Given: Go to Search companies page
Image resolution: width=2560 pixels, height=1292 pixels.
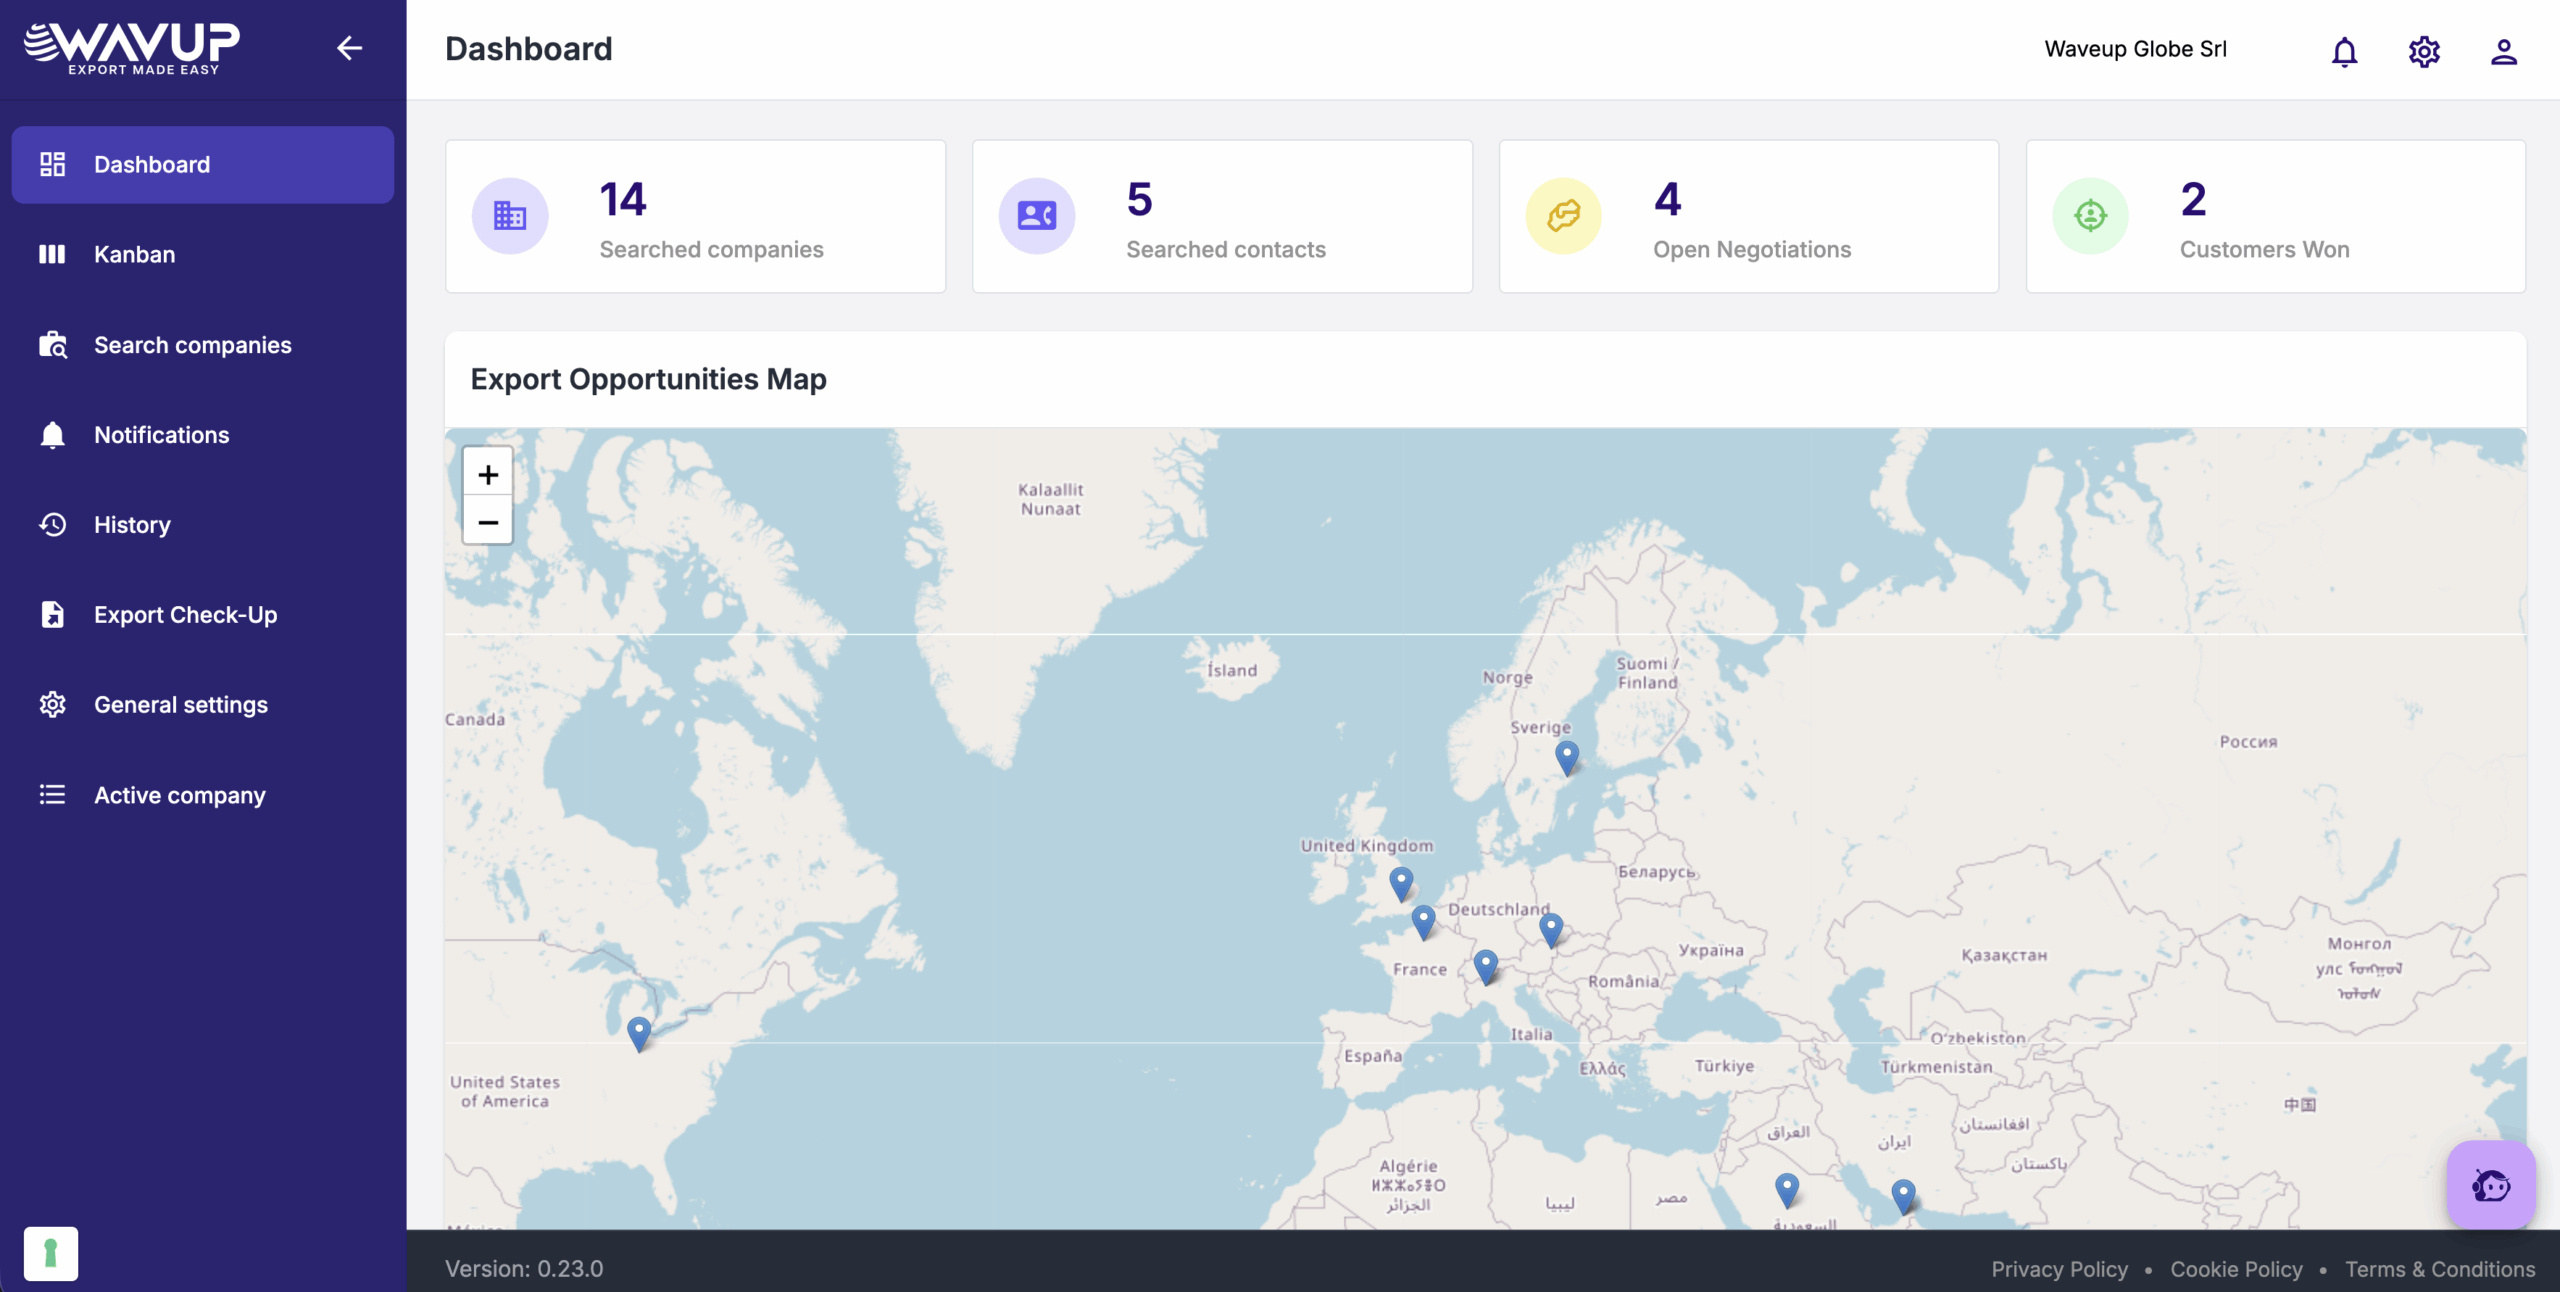Looking at the screenshot, I should [x=192, y=345].
